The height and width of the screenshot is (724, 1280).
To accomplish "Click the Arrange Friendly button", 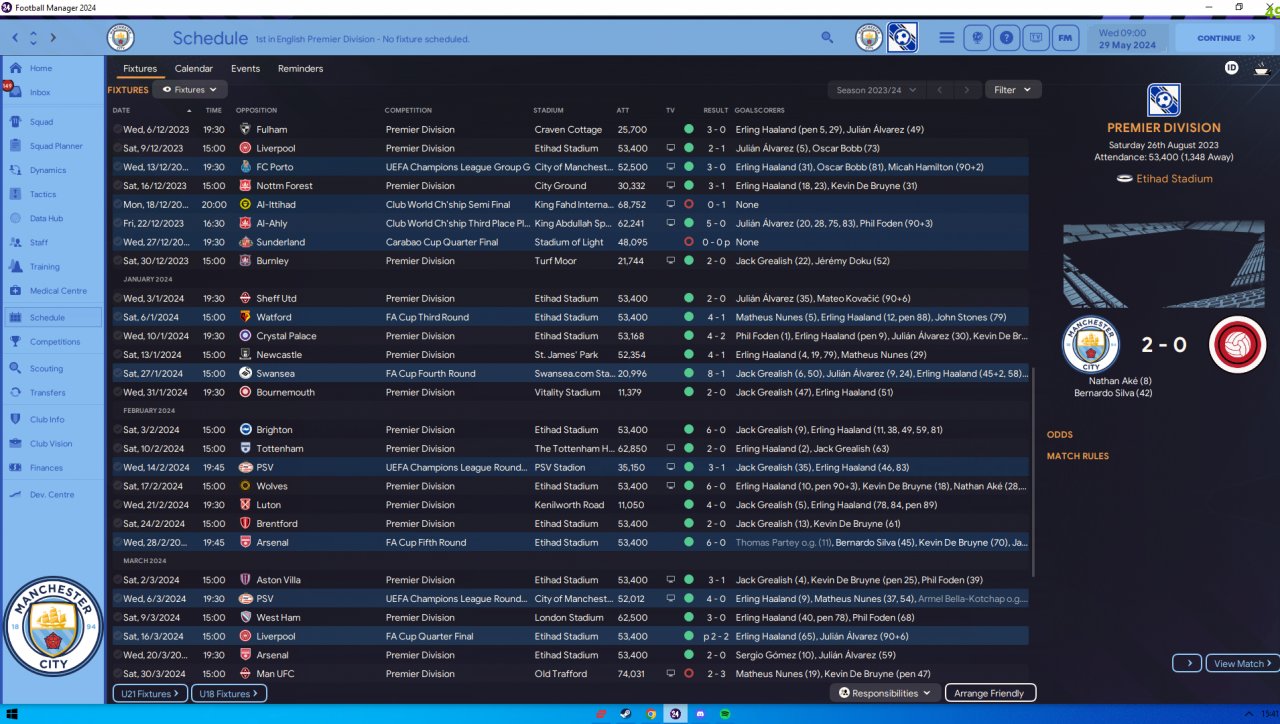I will pos(990,693).
